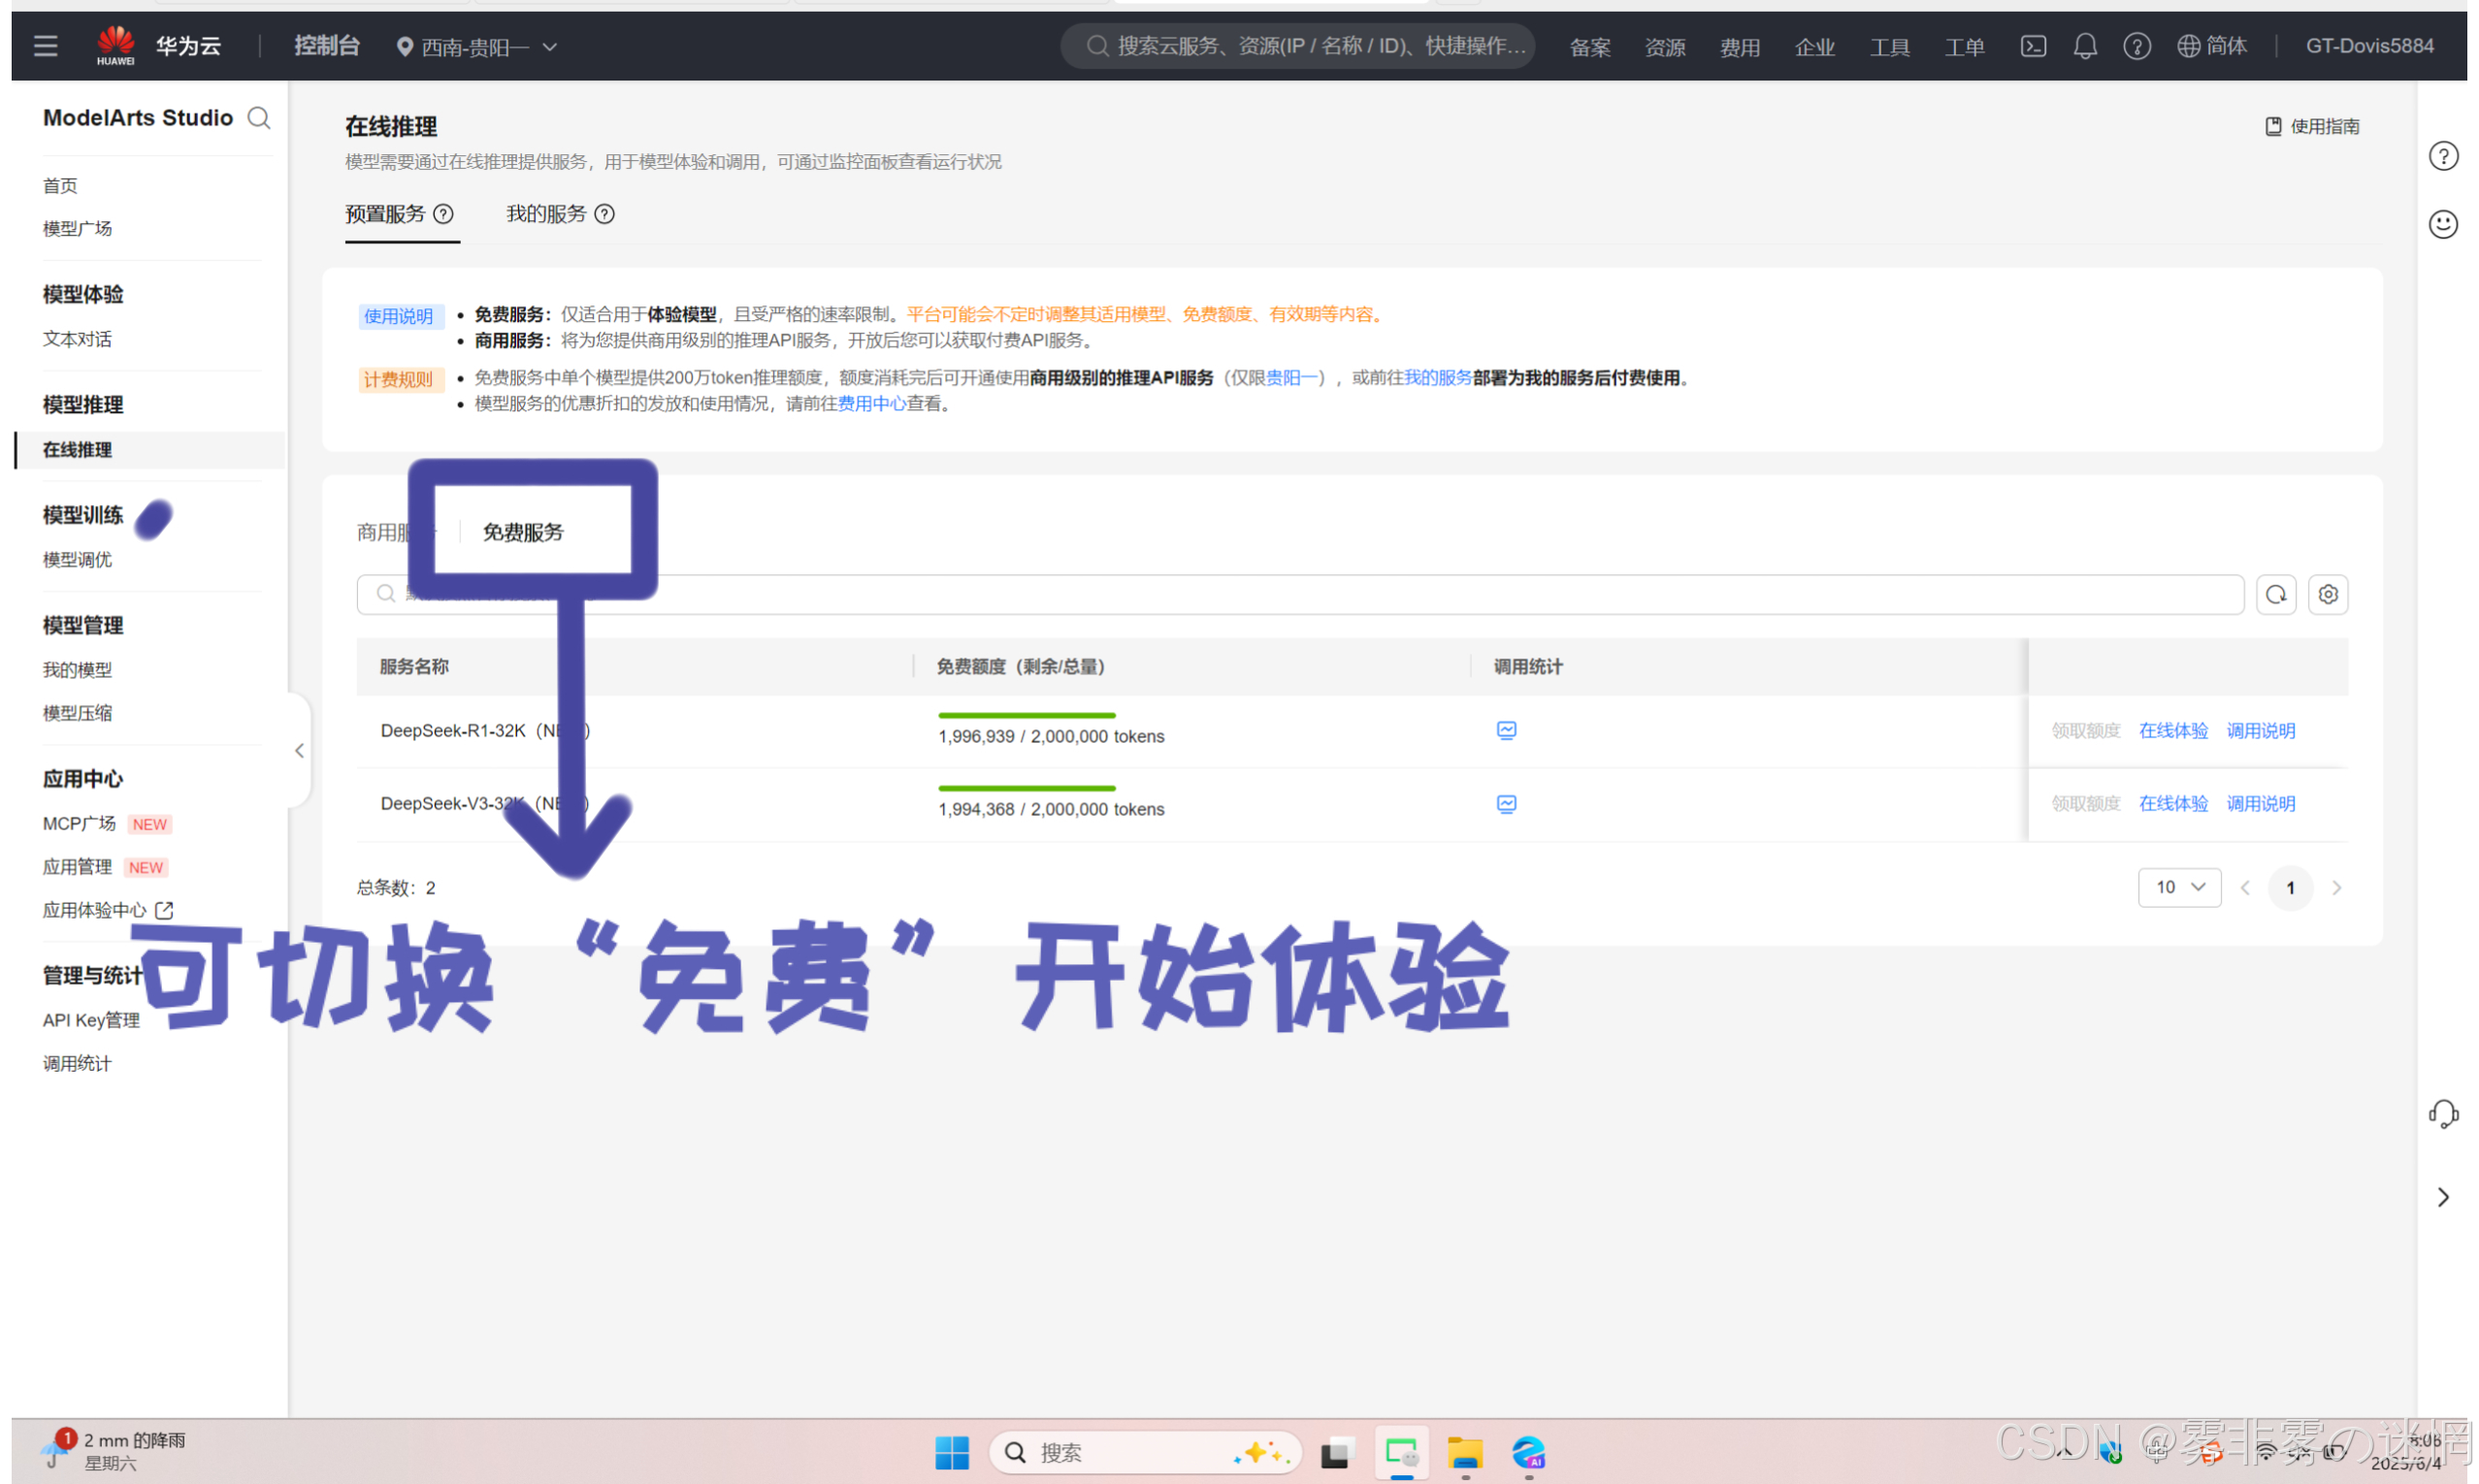Open API Key管理 in sidebar

[91, 1020]
